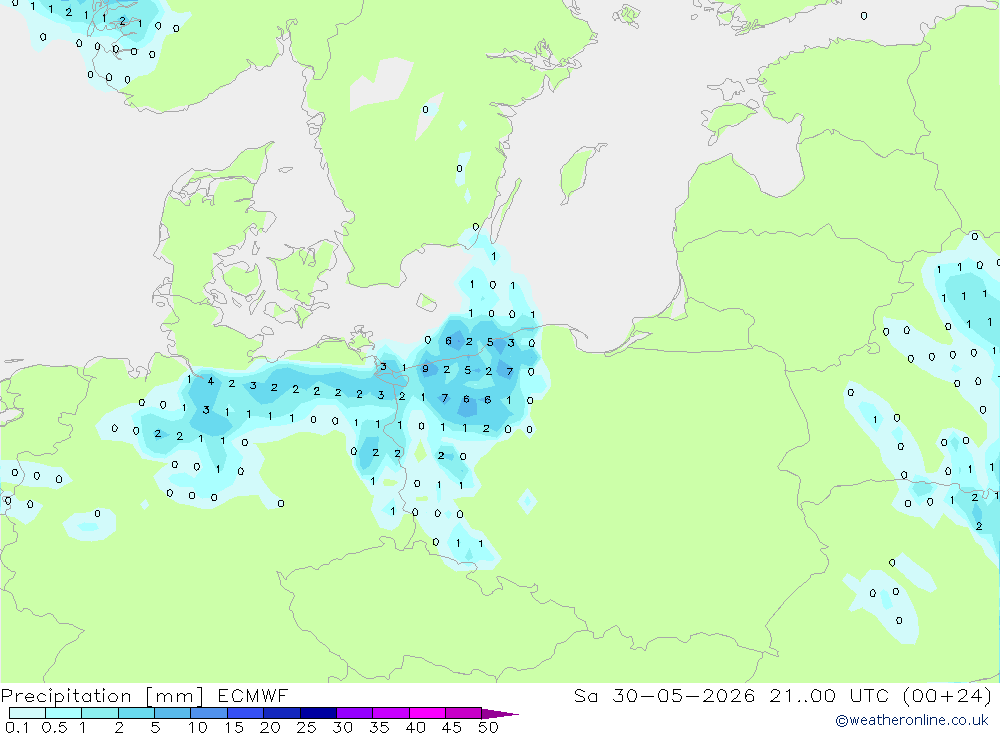
Task: Pick the legend swatch between 2 and 5
Action: pos(136,713)
